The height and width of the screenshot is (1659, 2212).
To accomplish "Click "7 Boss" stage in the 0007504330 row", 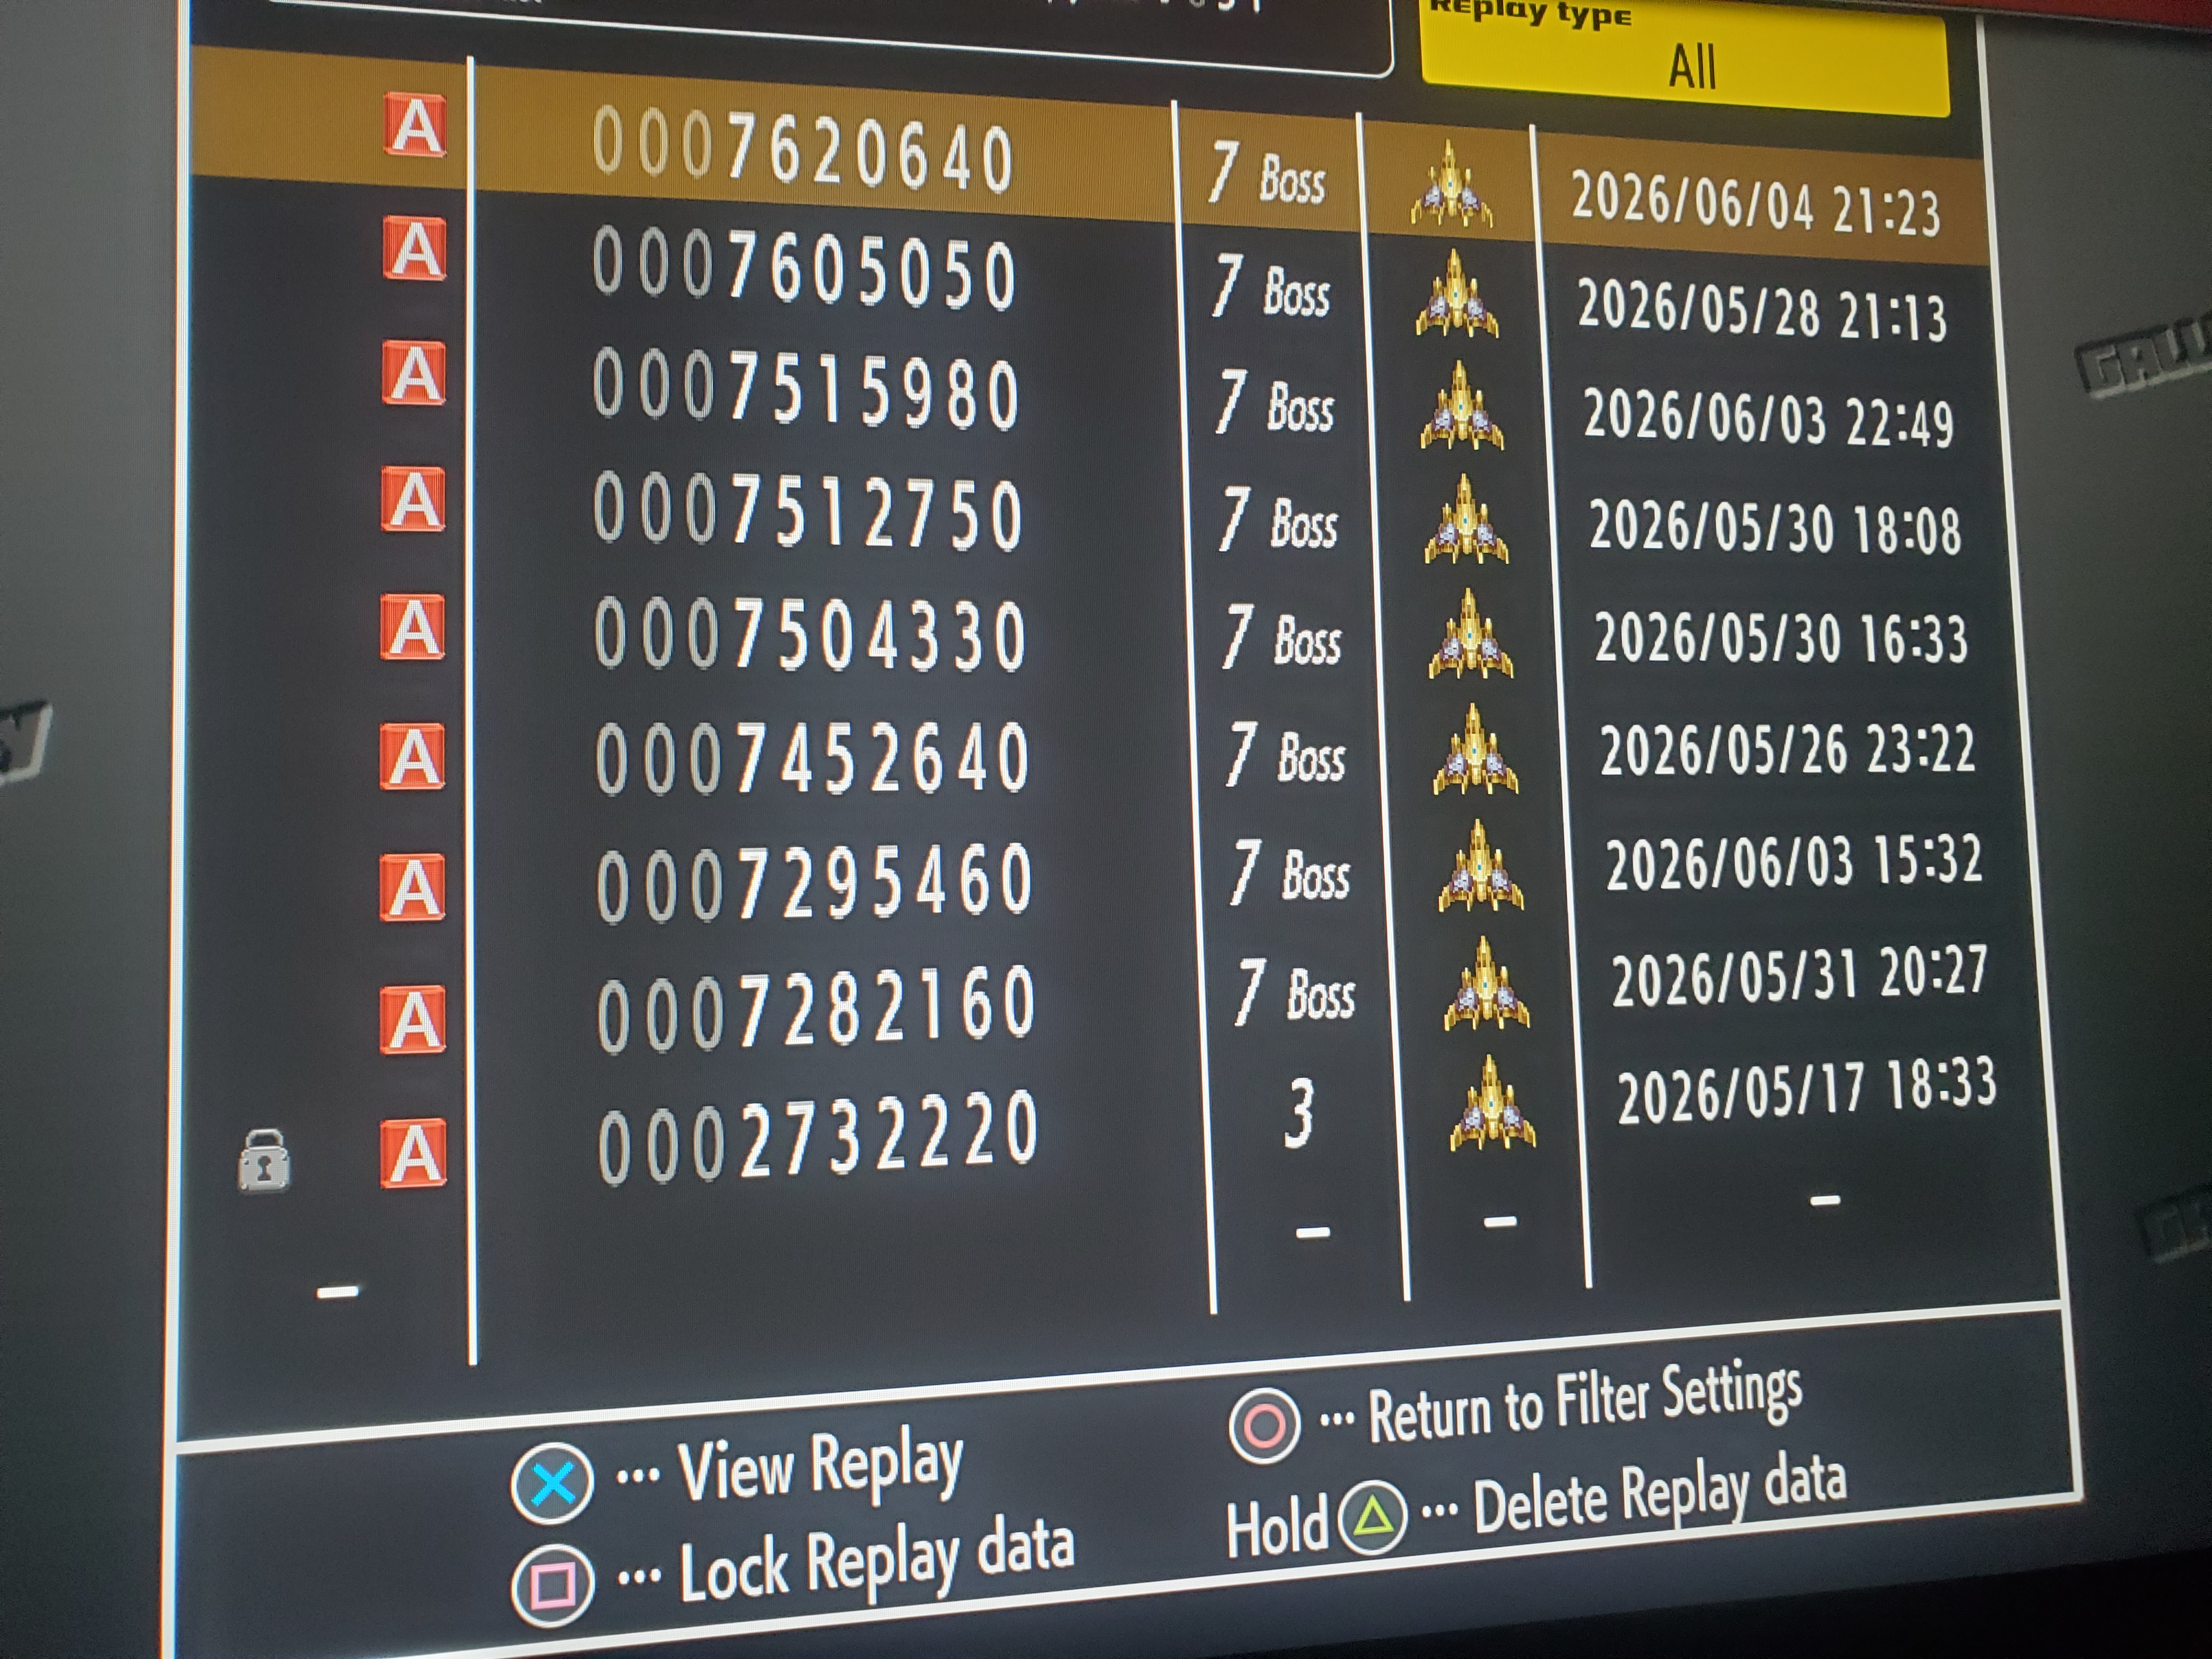I will click(1283, 635).
